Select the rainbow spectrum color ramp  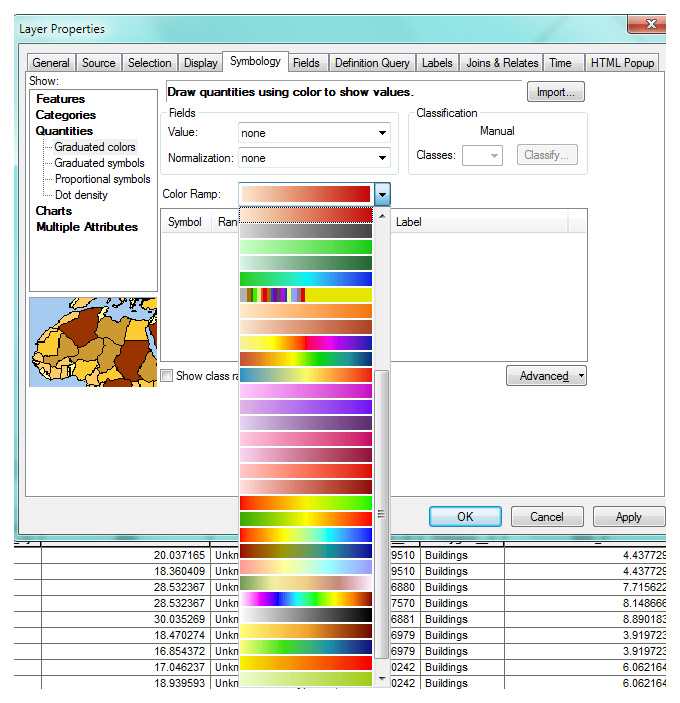(x=305, y=599)
